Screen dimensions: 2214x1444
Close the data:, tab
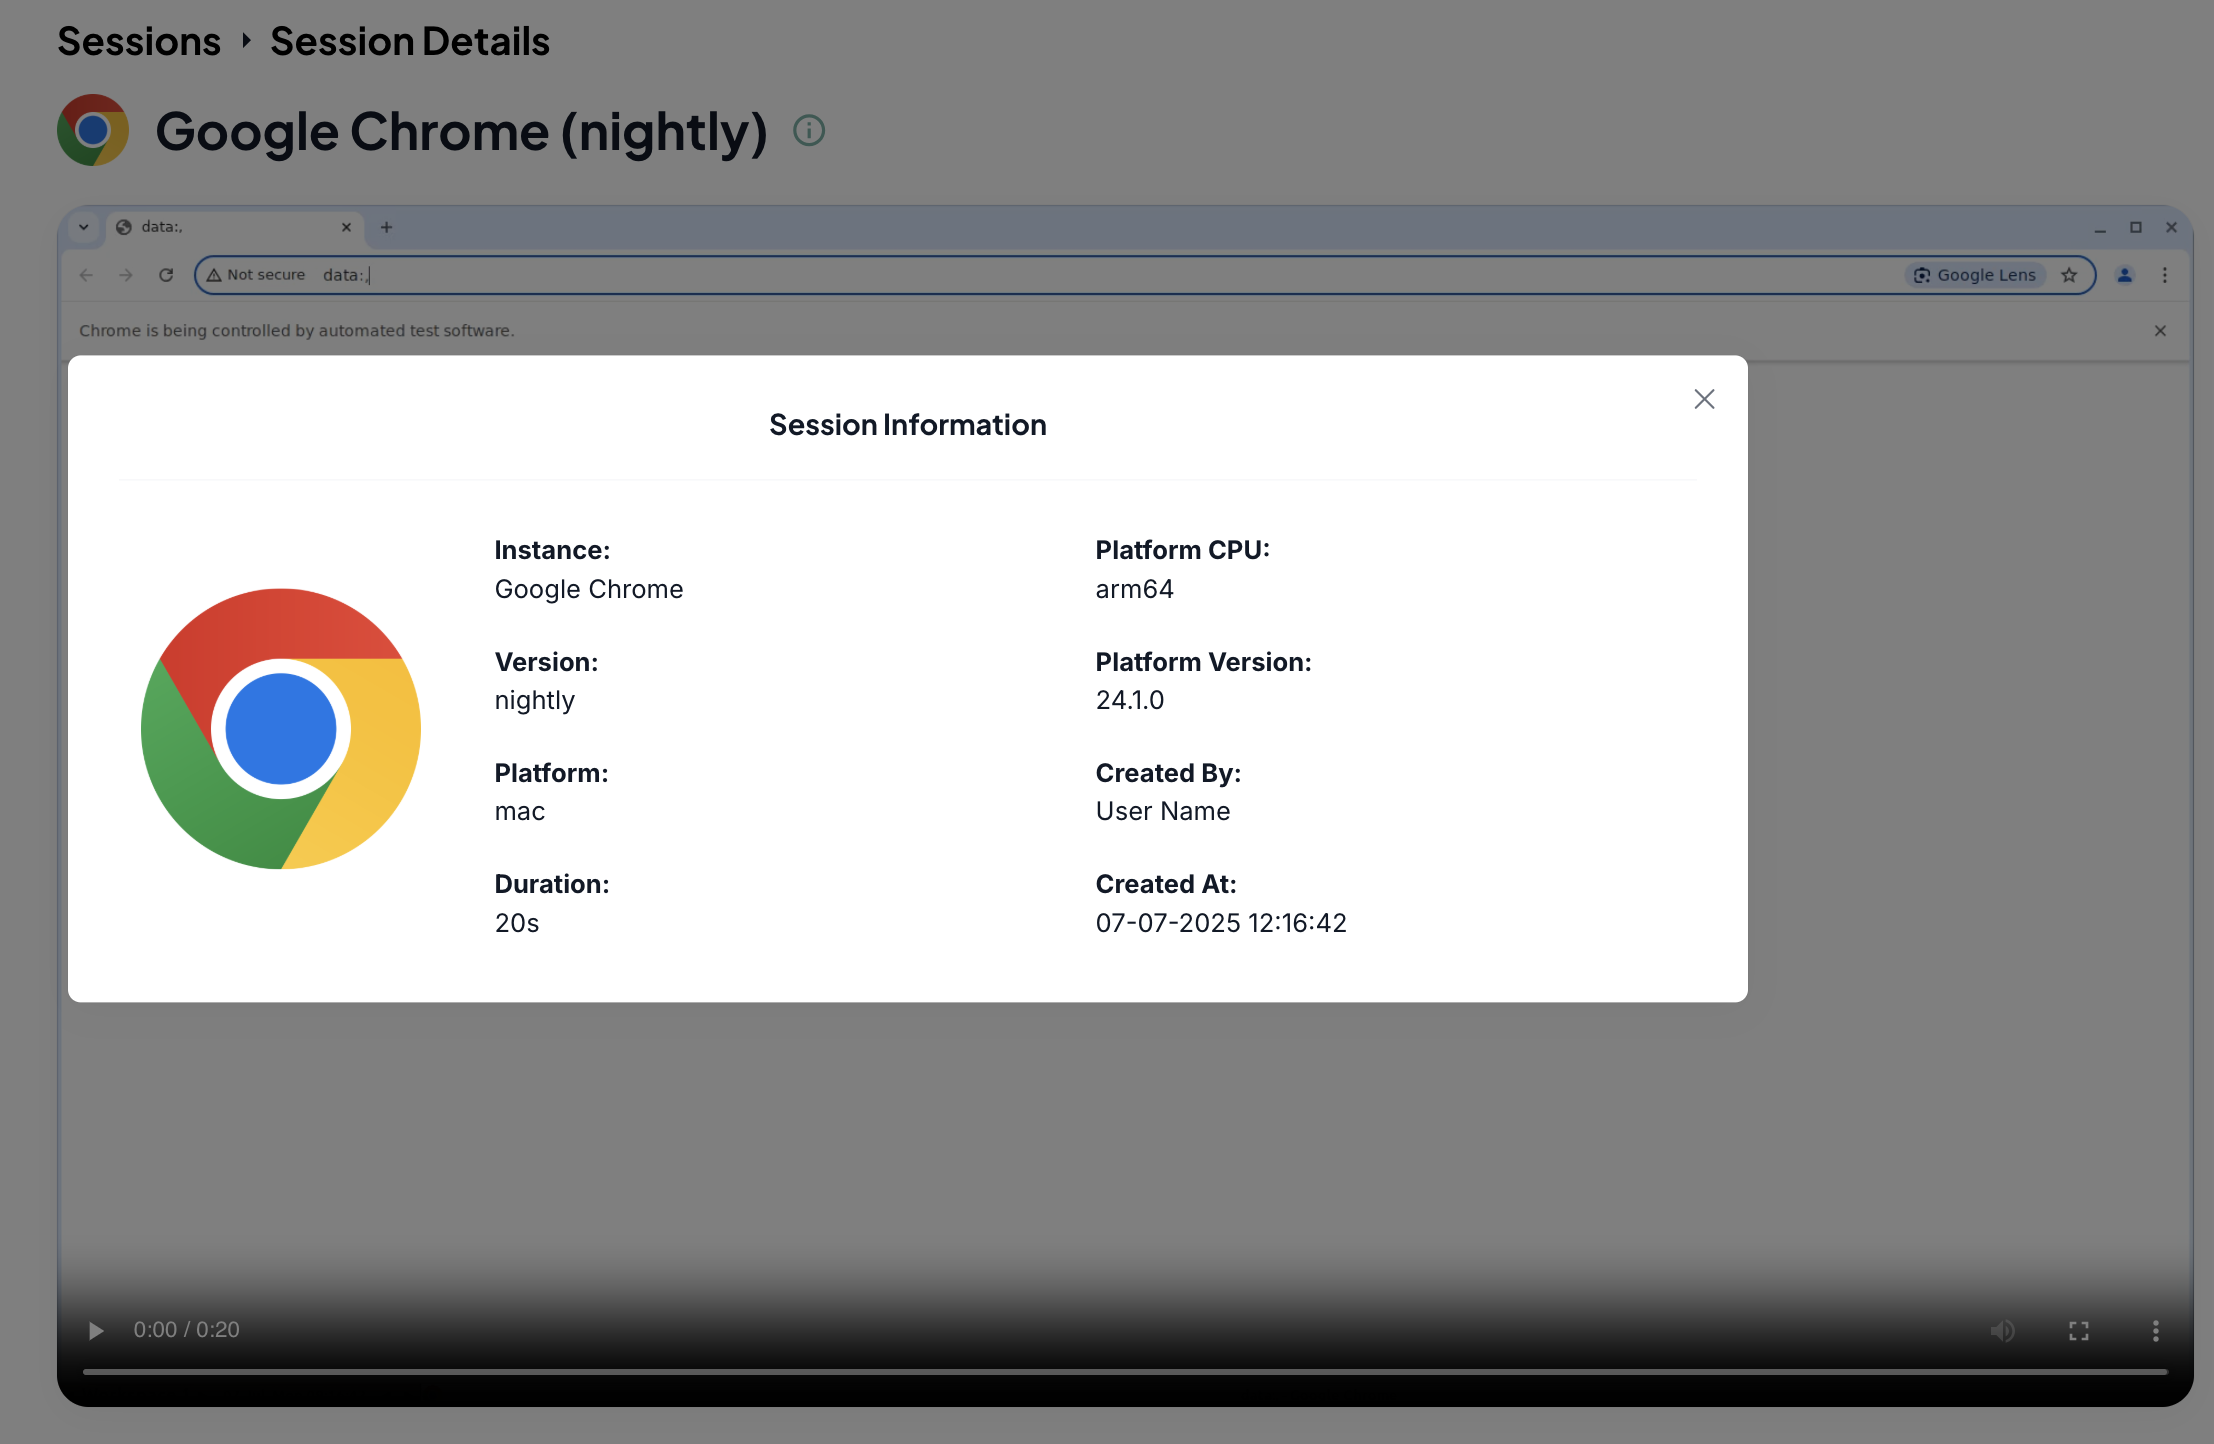[x=346, y=227]
